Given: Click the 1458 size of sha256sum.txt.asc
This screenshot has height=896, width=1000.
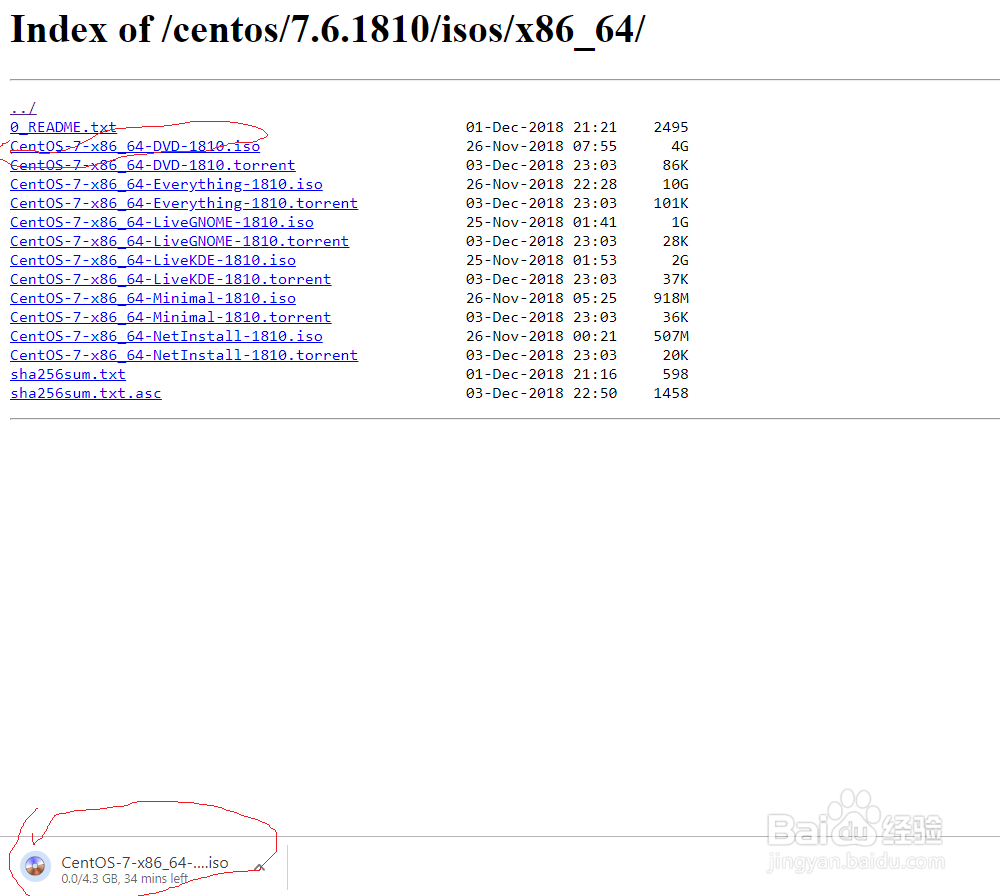Looking at the screenshot, I should (x=671, y=393).
